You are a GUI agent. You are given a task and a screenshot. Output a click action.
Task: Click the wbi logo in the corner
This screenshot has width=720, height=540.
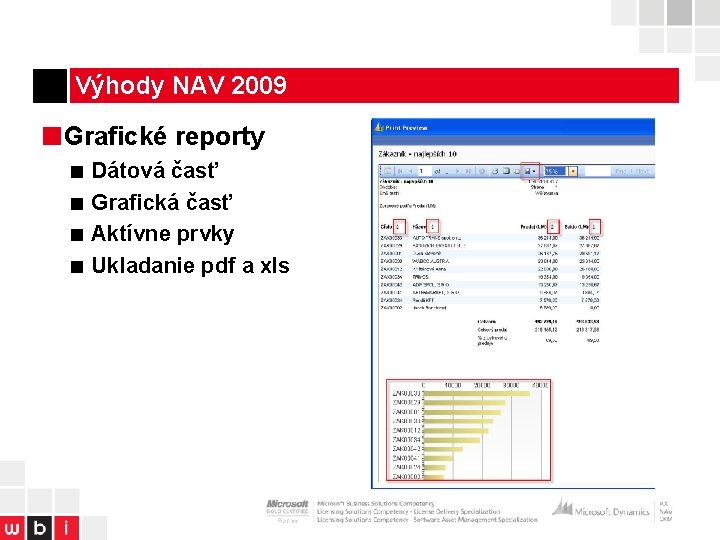click(x=39, y=528)
